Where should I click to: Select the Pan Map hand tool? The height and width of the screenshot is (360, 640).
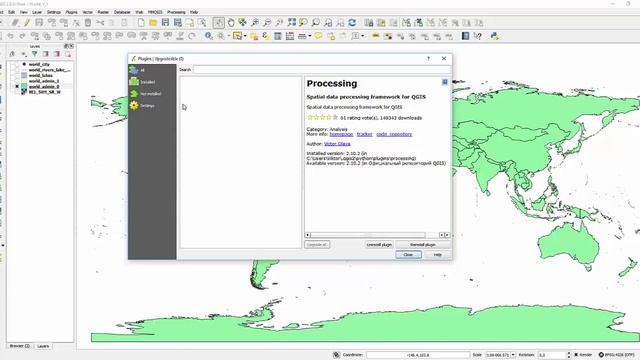(231, 23)
